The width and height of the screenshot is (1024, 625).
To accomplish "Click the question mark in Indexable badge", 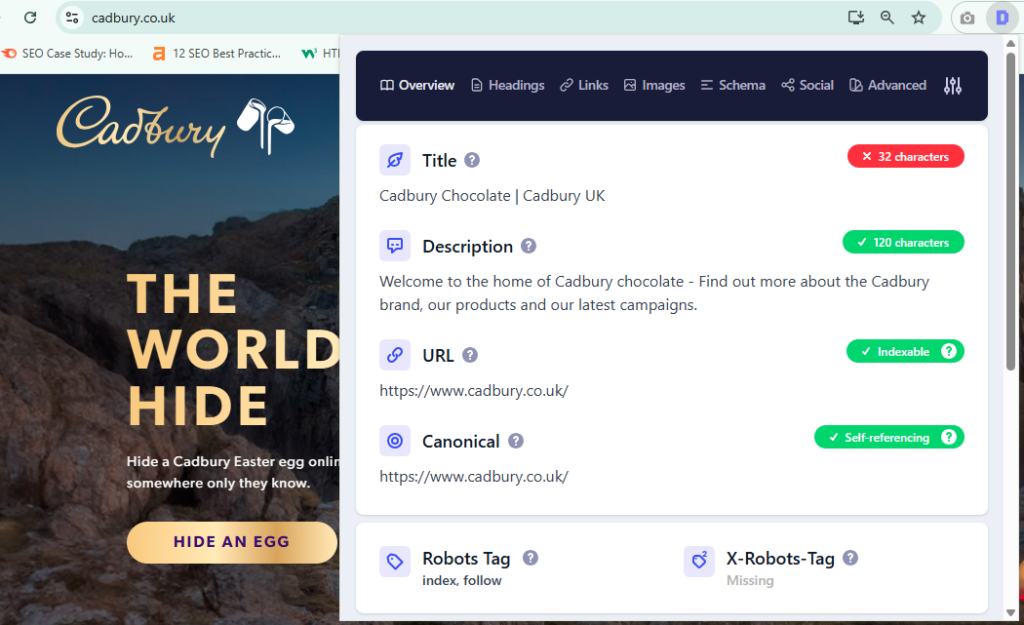I will click(x=949, y=351).
